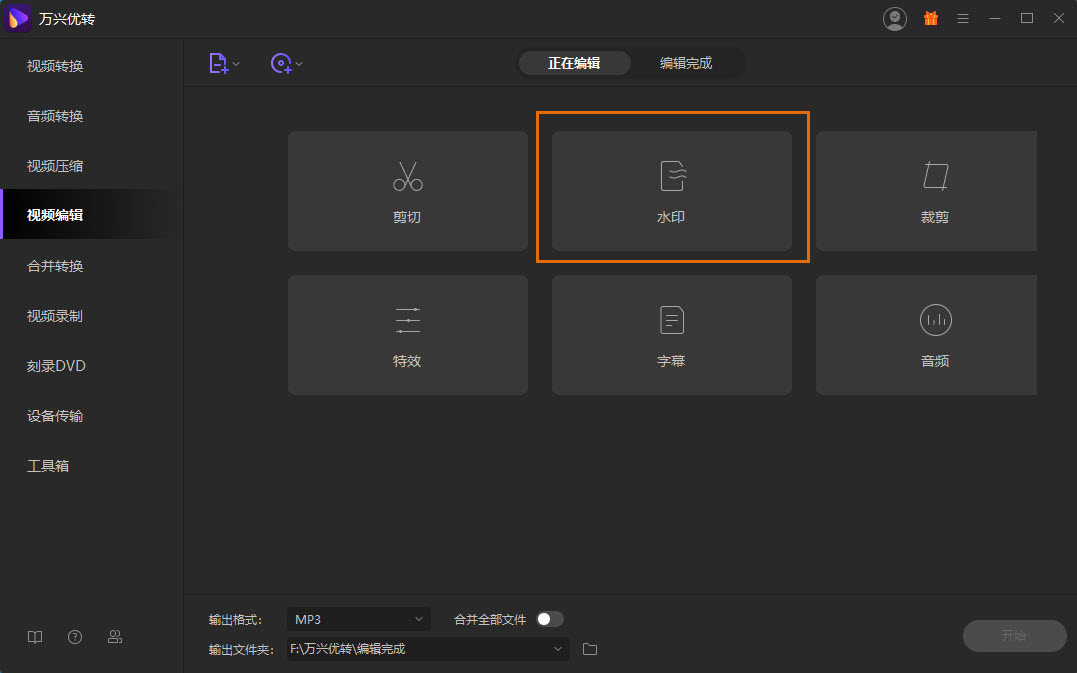Open the 字幕 subtitle tool

[x=671, y=335]
